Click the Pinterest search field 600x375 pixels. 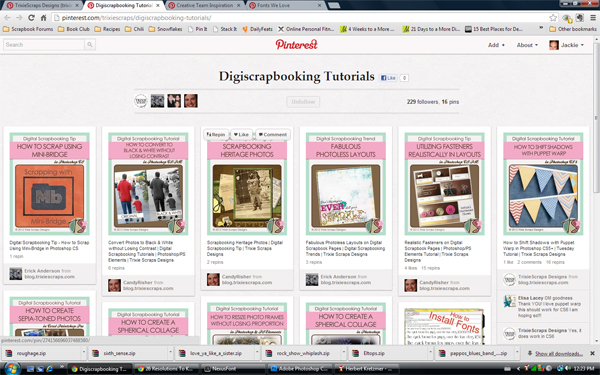[44, 45]
